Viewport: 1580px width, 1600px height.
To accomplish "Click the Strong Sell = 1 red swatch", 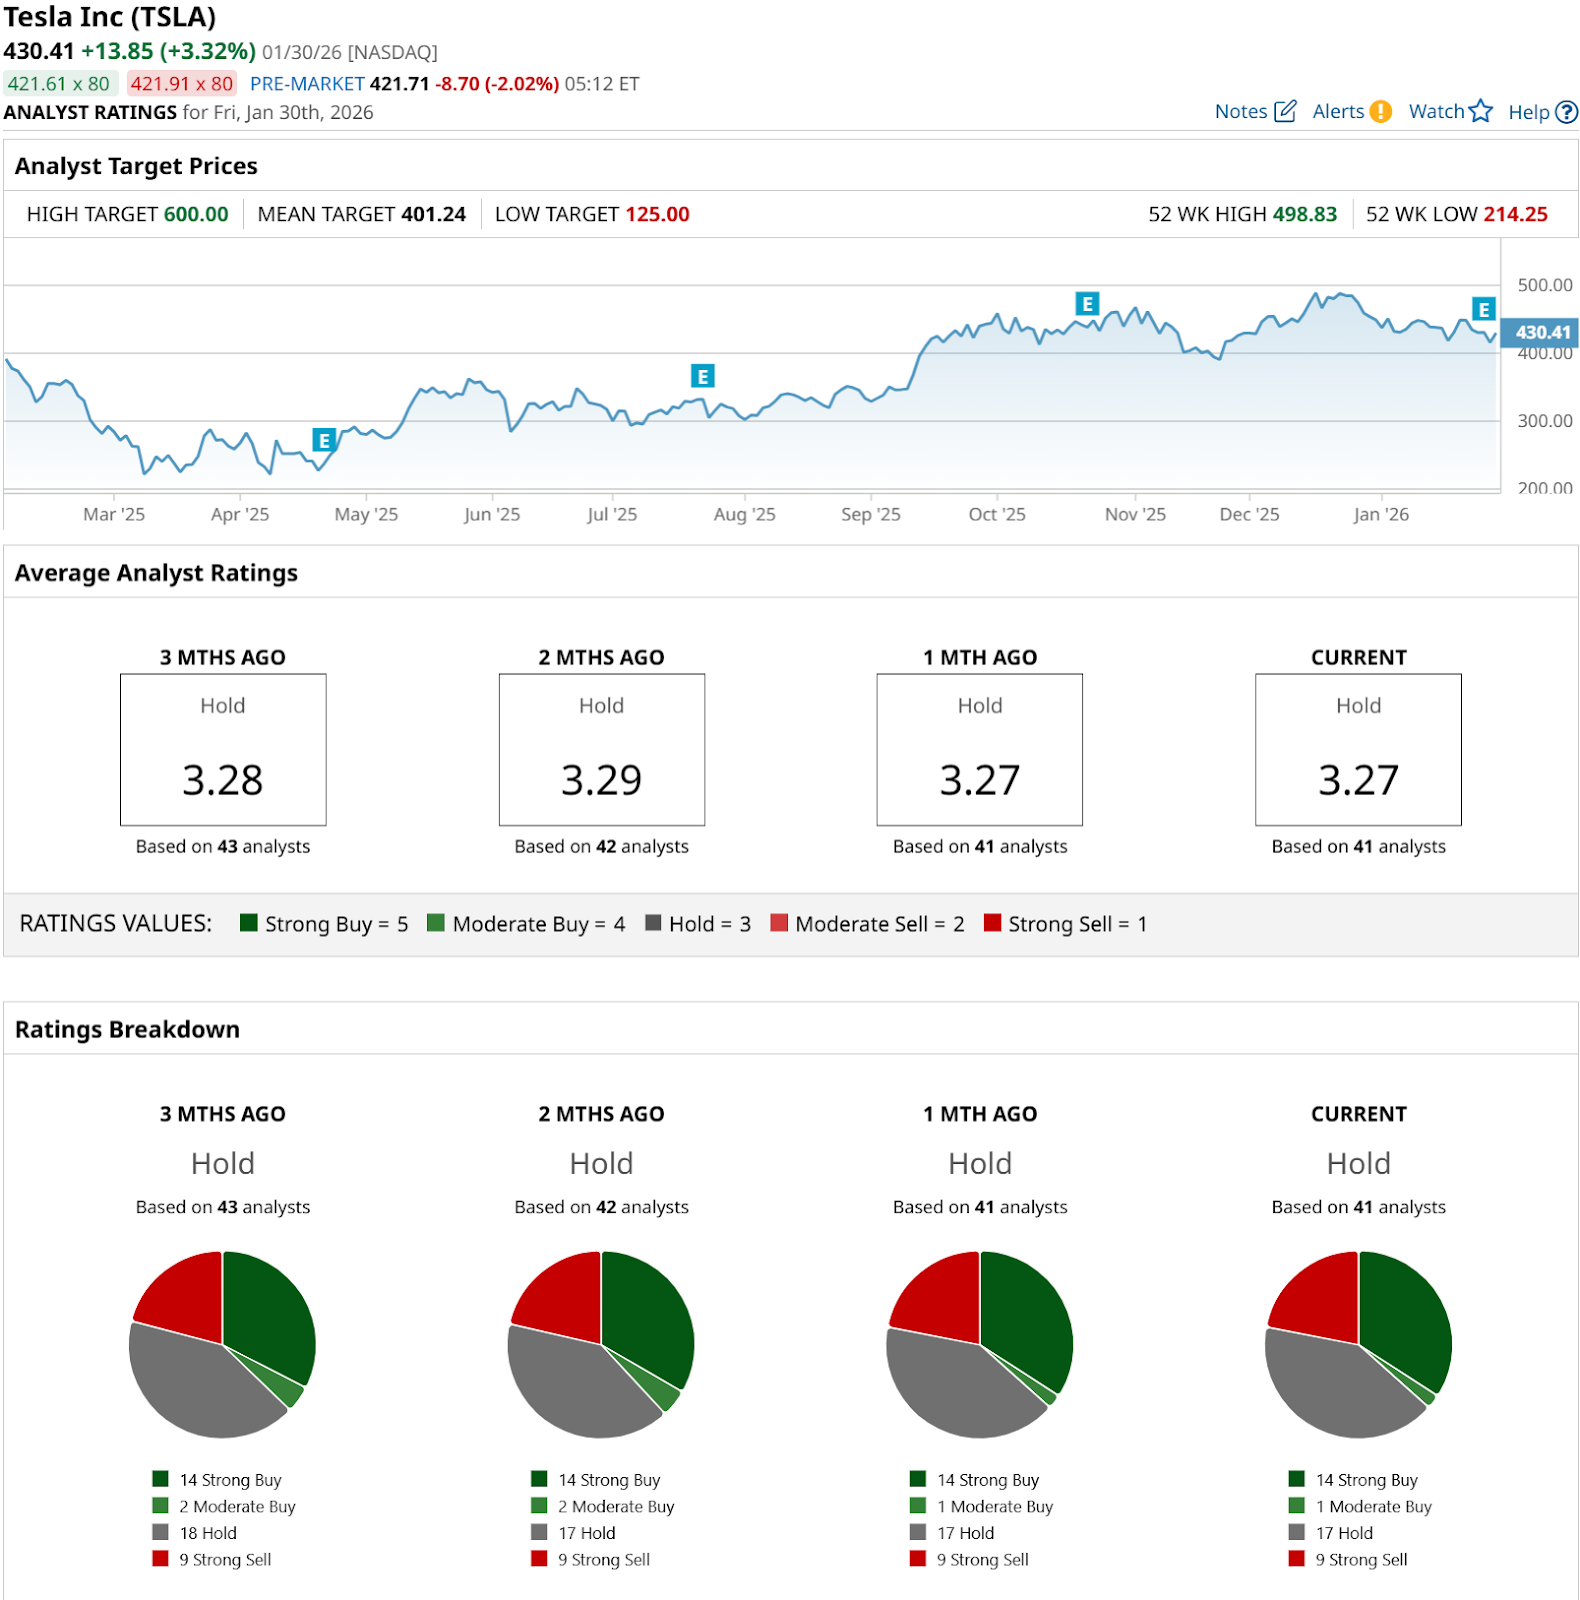I will click(x=992, y=922).
